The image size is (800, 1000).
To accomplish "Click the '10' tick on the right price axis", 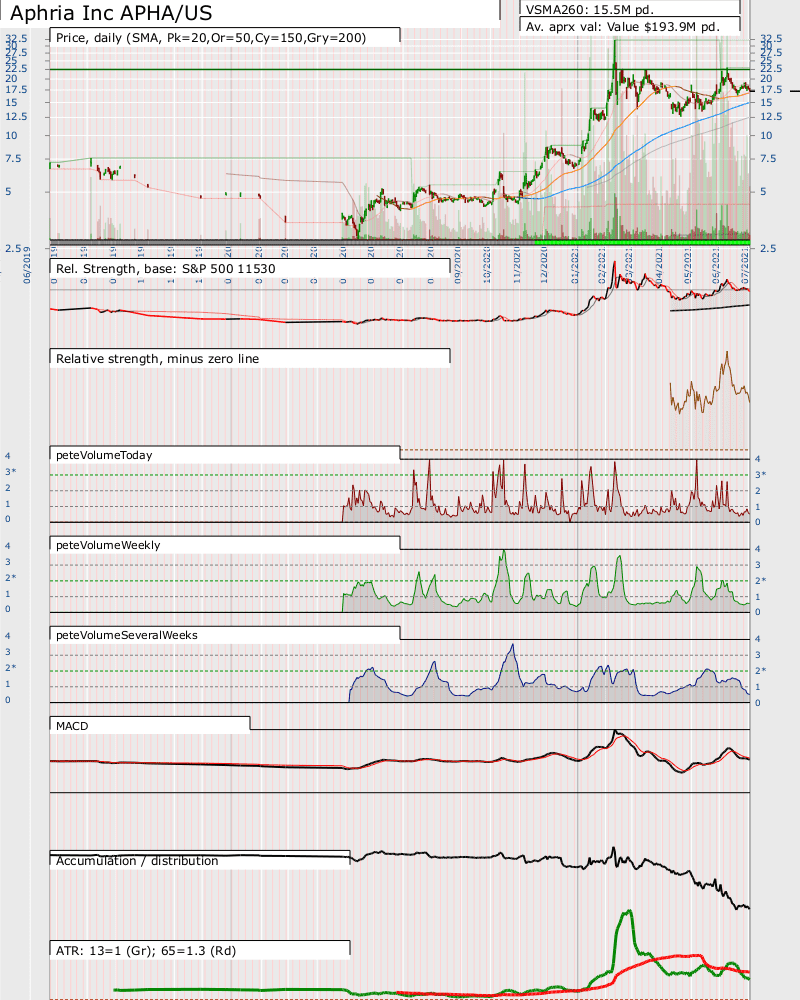I will [x=766, y=135].
